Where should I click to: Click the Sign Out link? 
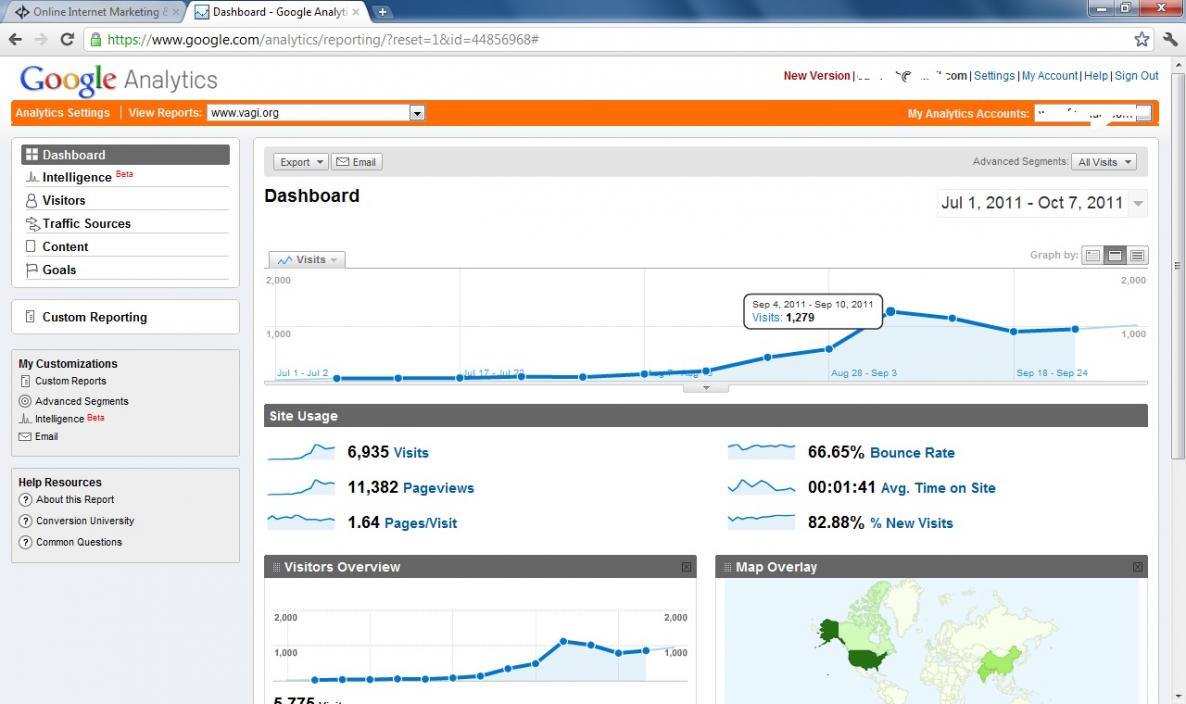[x=1137, y=76]
